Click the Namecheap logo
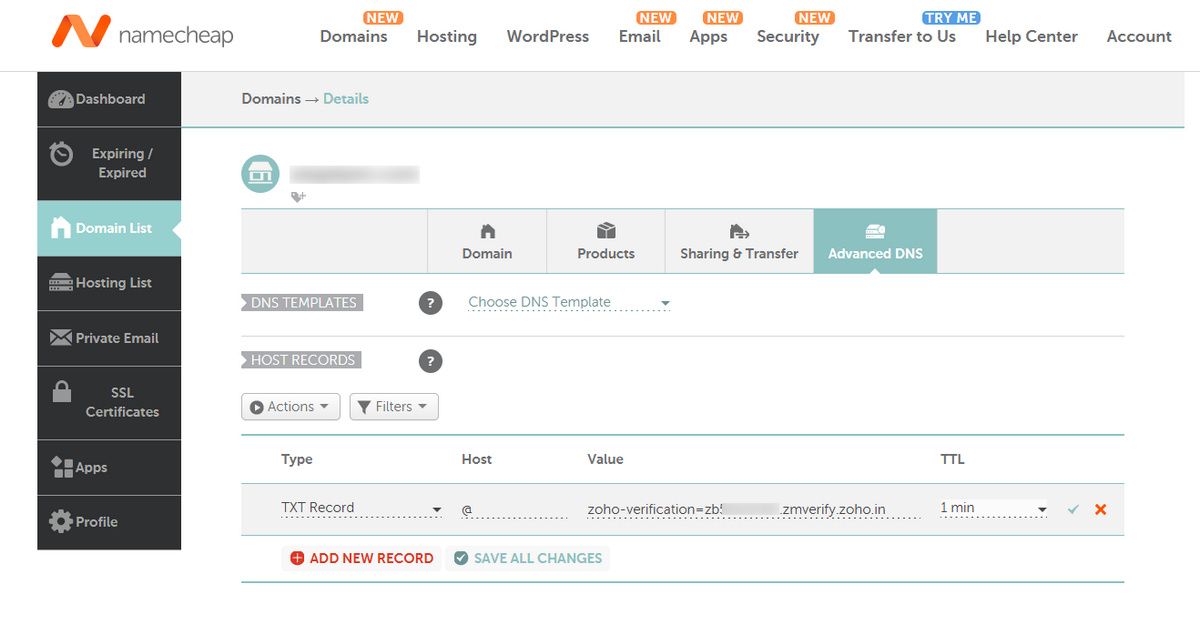The image size is (1200, 625). (144, 34)
